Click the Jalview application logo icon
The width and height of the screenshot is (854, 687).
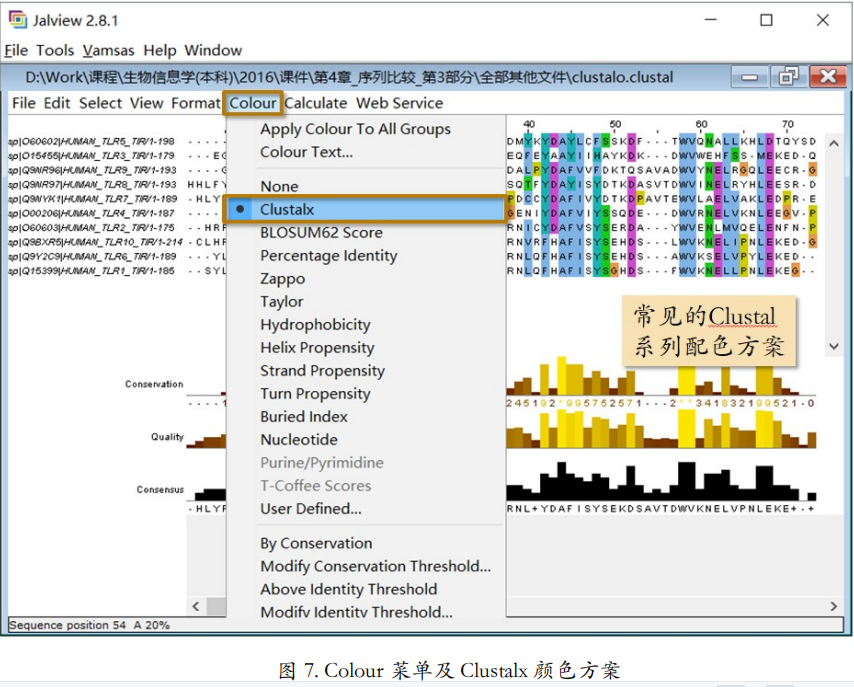click(17, 20)
